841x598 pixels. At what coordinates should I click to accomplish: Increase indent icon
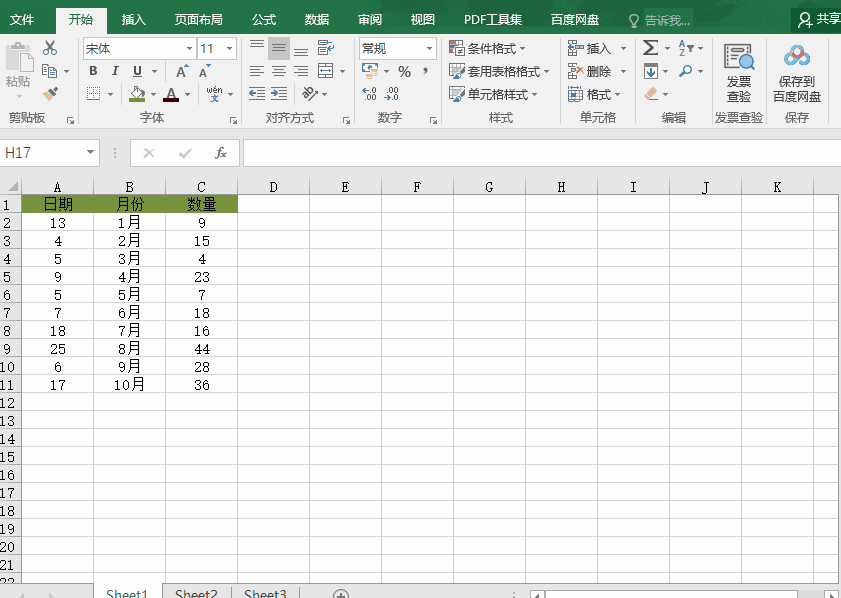(x=279, y=94)
